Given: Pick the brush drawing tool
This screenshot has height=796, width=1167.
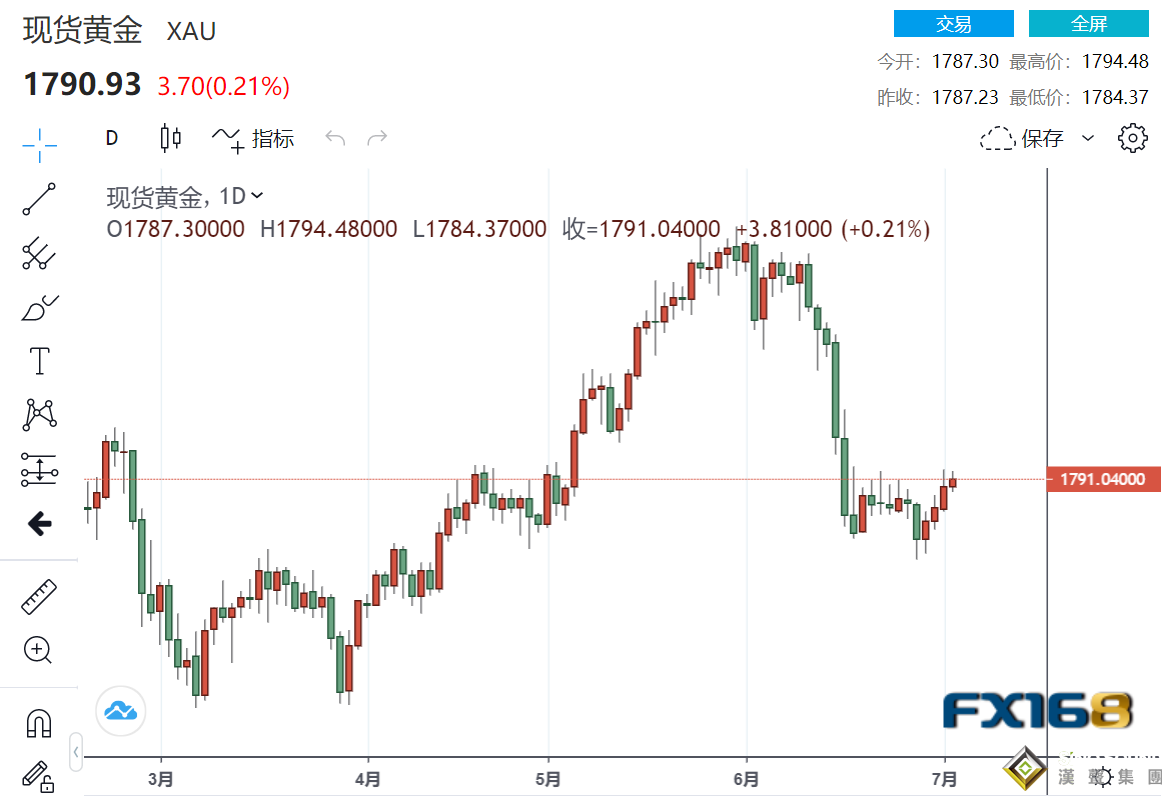Looking at the screenshot, I should [x=39, y=308].
